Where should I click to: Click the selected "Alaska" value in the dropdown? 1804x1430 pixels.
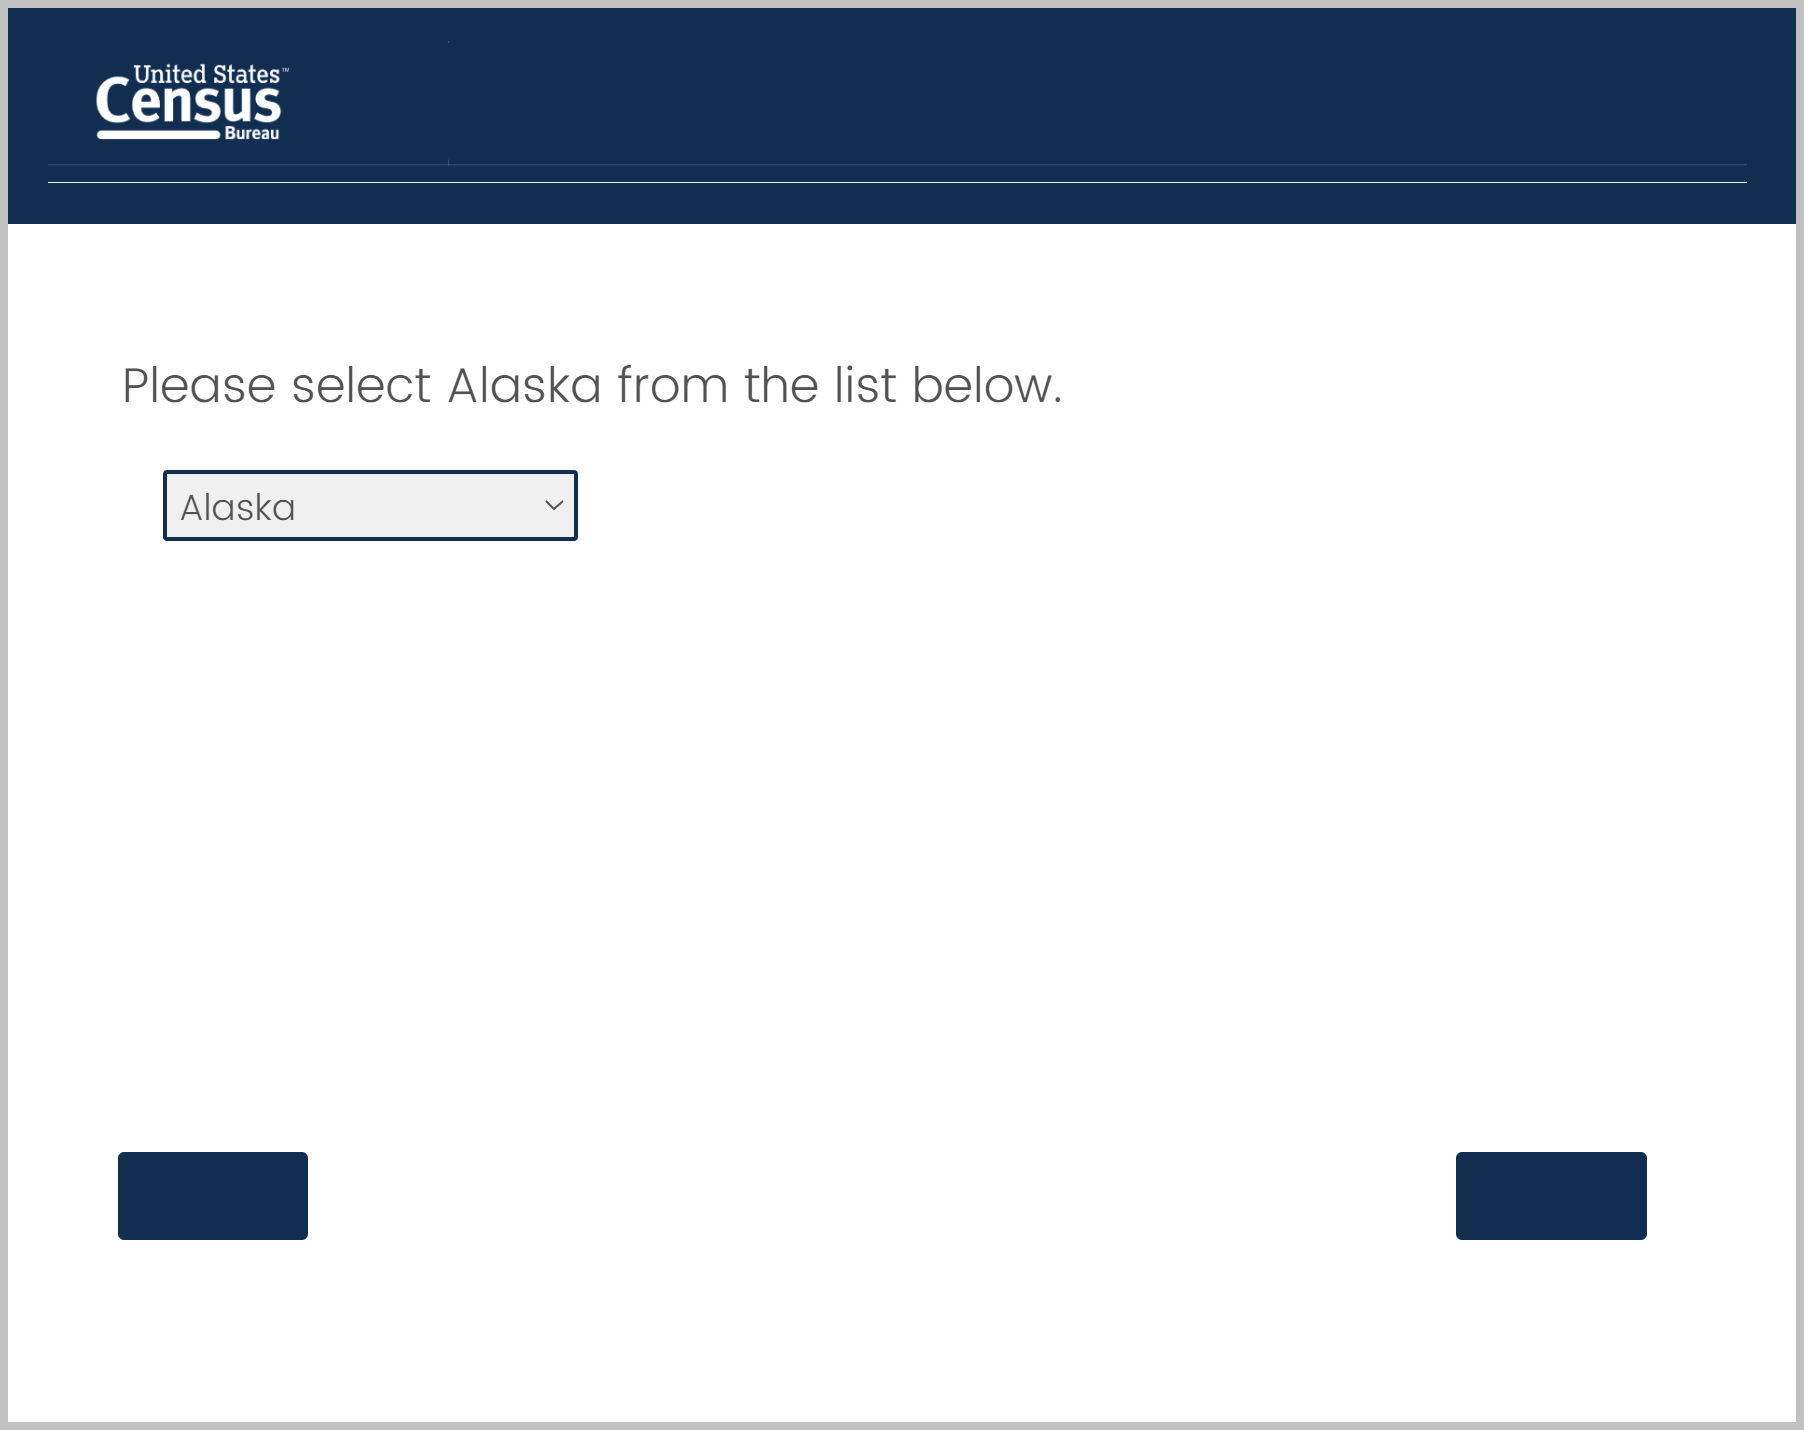coord(238,507)
